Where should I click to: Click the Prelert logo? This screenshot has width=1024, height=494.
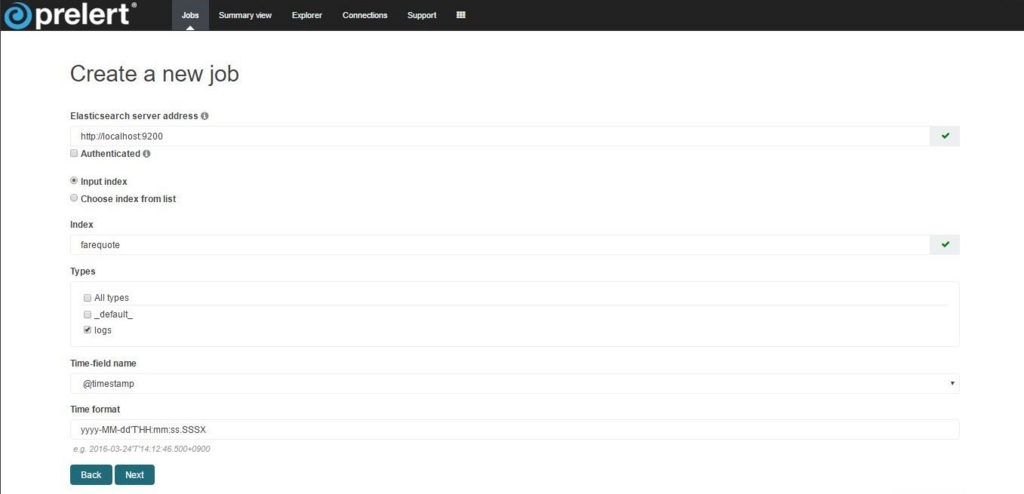69,15
